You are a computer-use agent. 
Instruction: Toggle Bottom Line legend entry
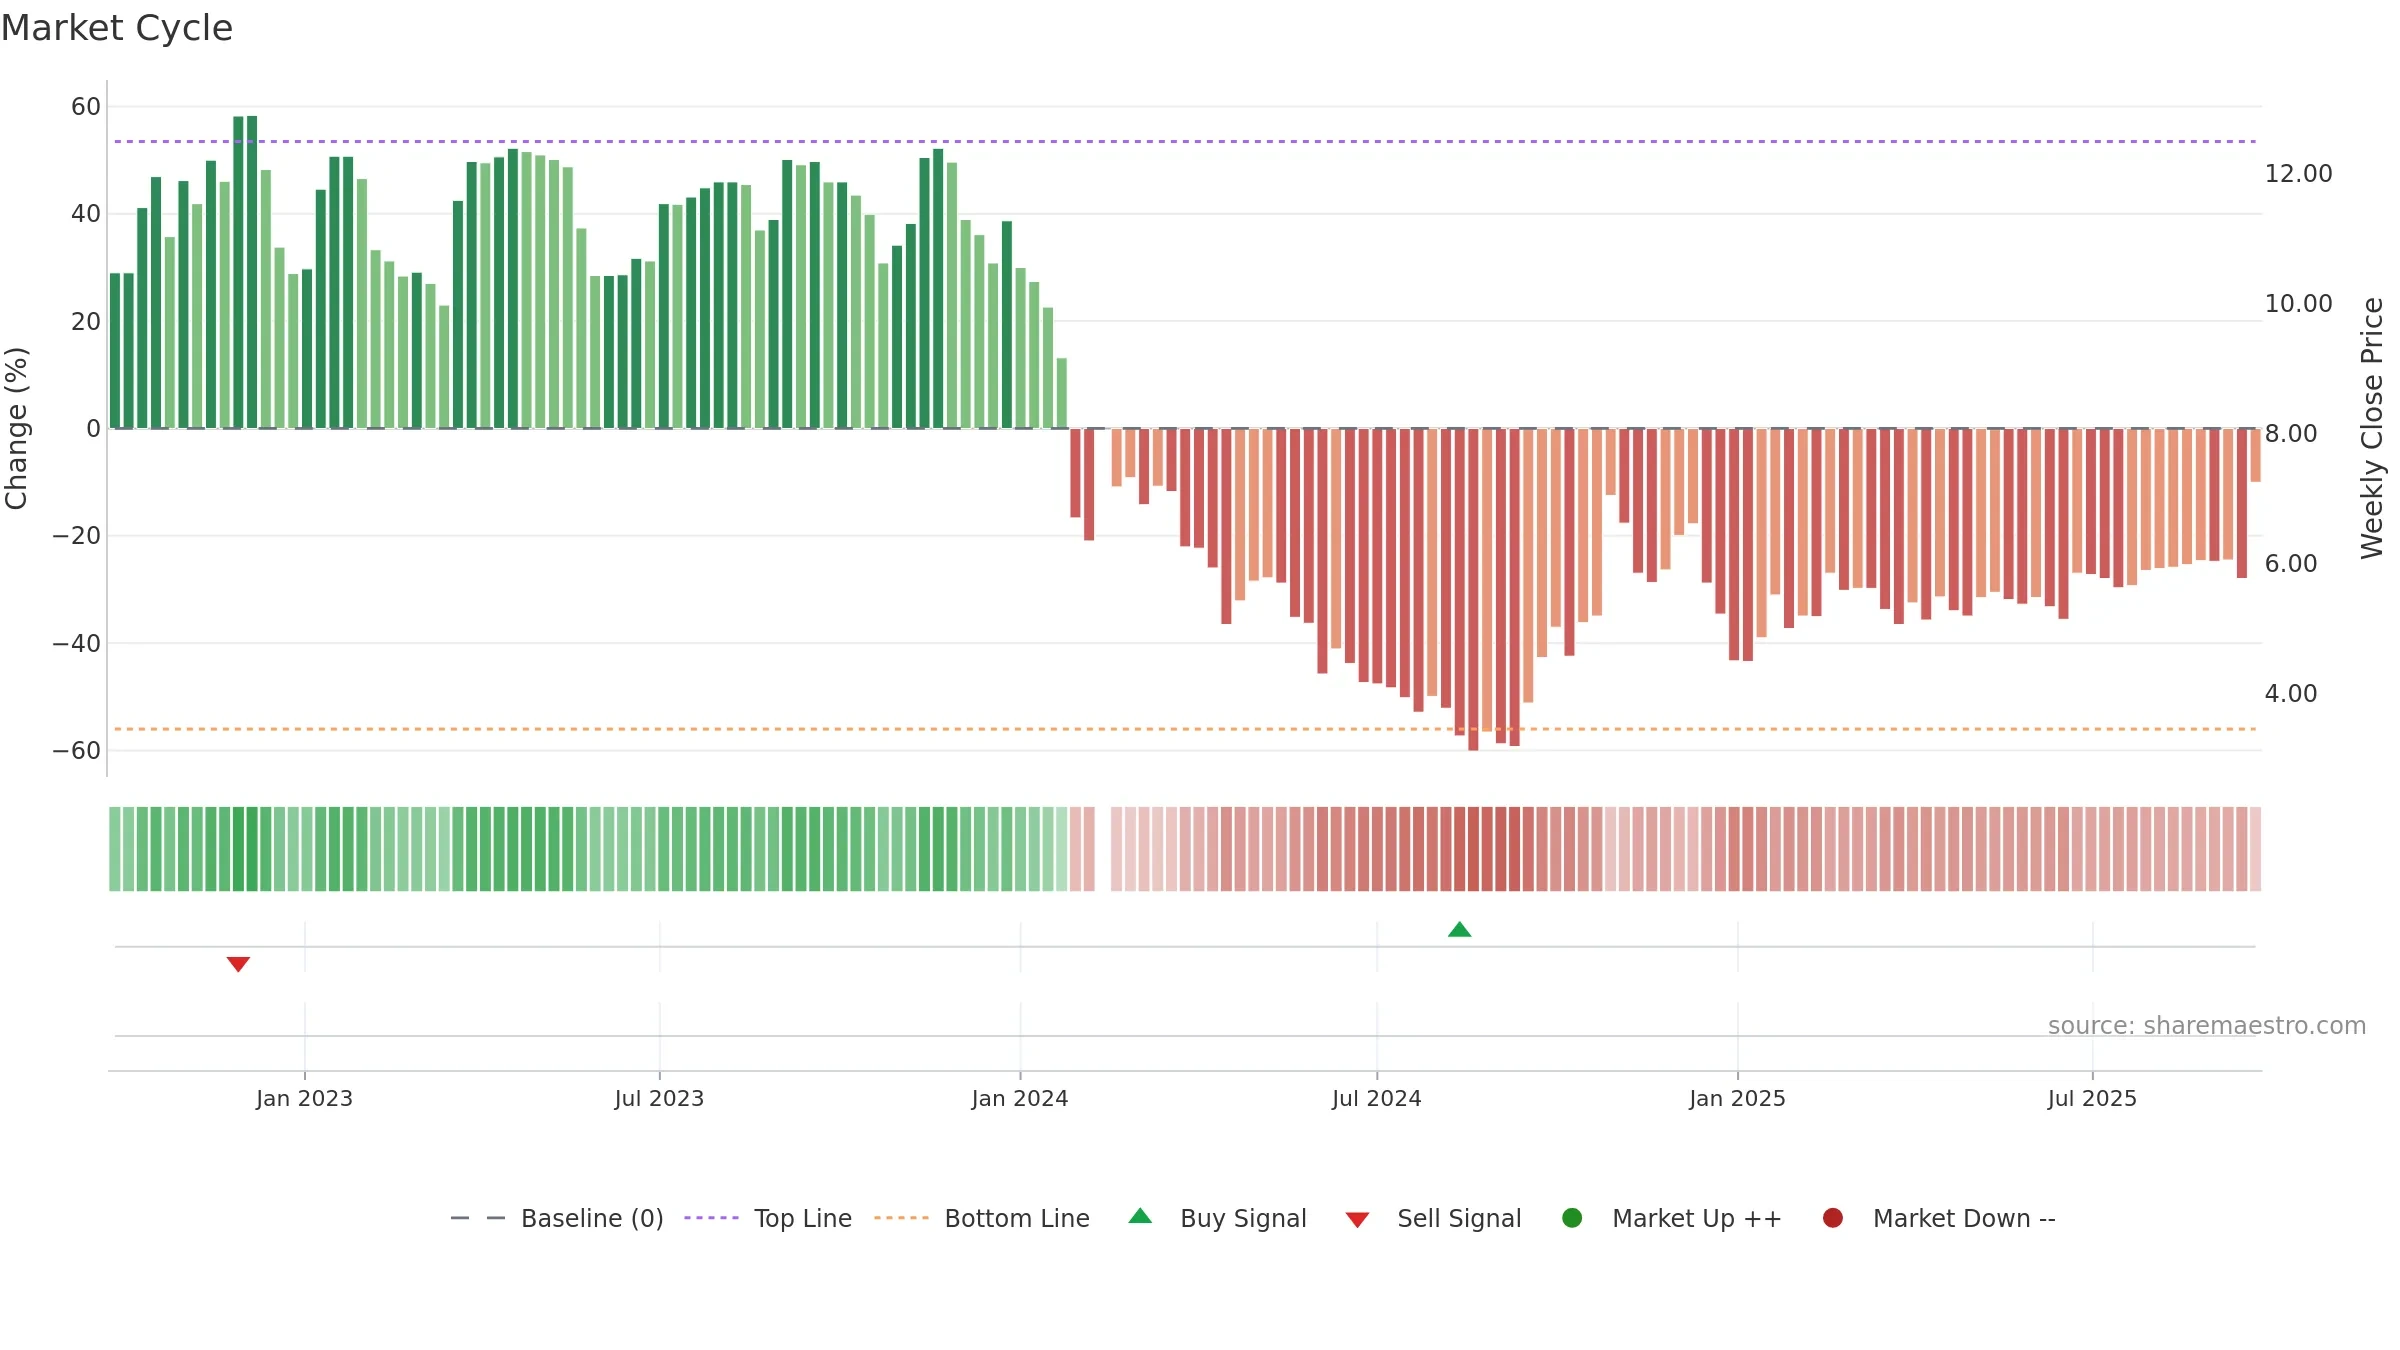(x=981, y=1218)
